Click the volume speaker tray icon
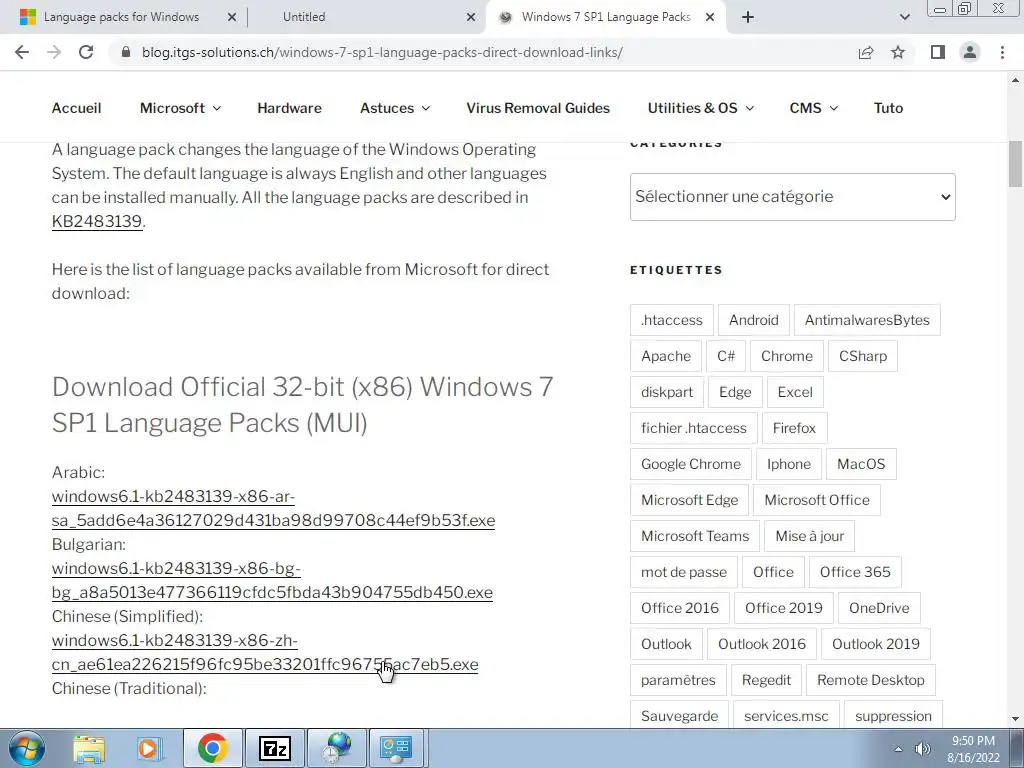The image size is (1024, 768). point(923,749)
